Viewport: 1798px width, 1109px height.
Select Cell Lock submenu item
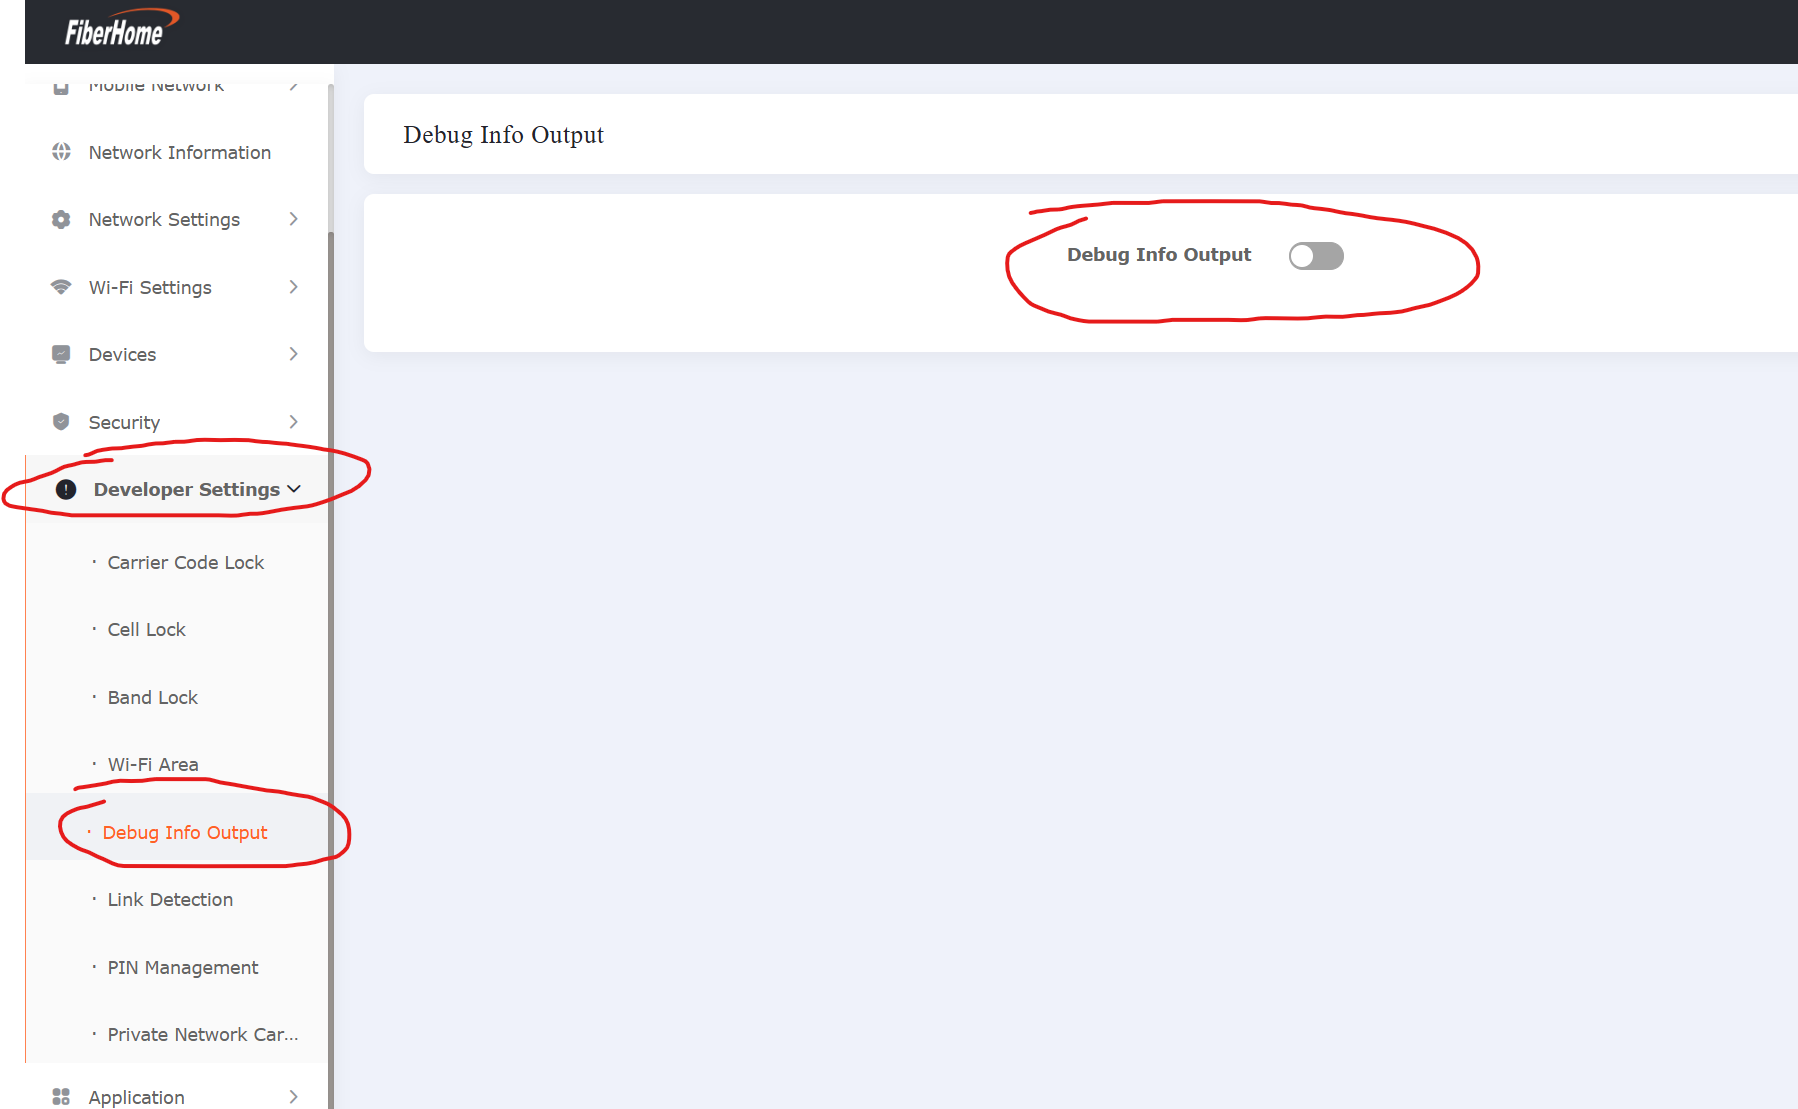click(146, 629)
